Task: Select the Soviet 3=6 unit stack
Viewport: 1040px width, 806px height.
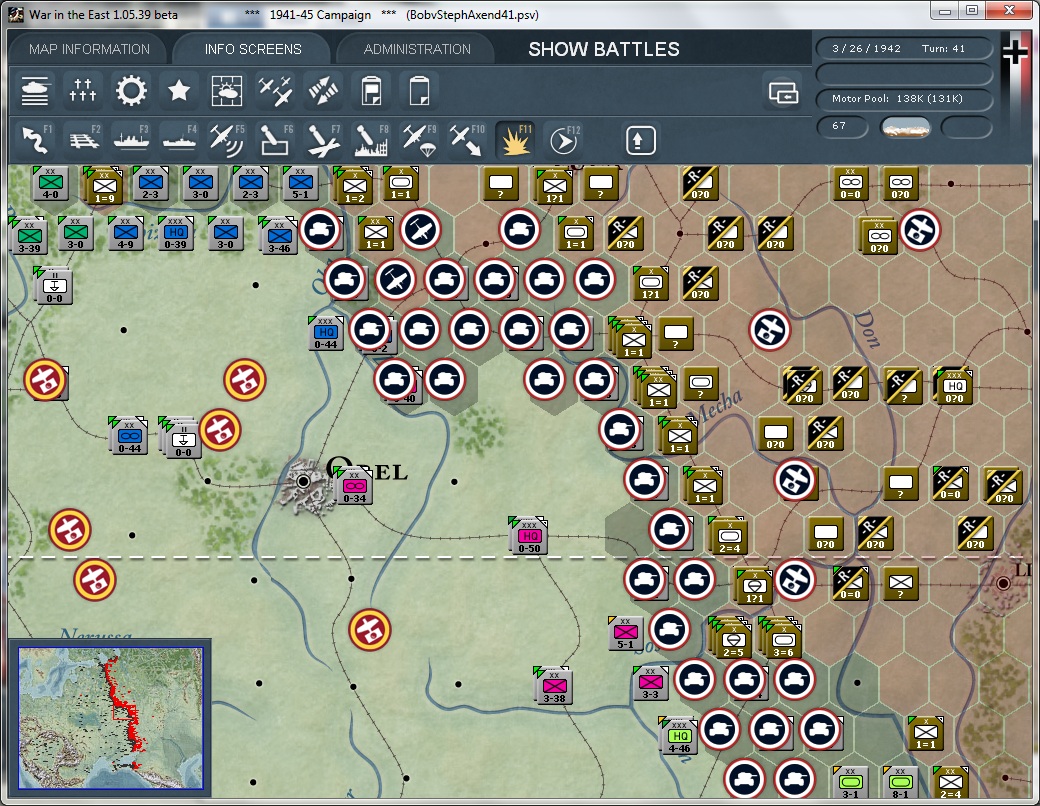Action: [x=783, y=640]
